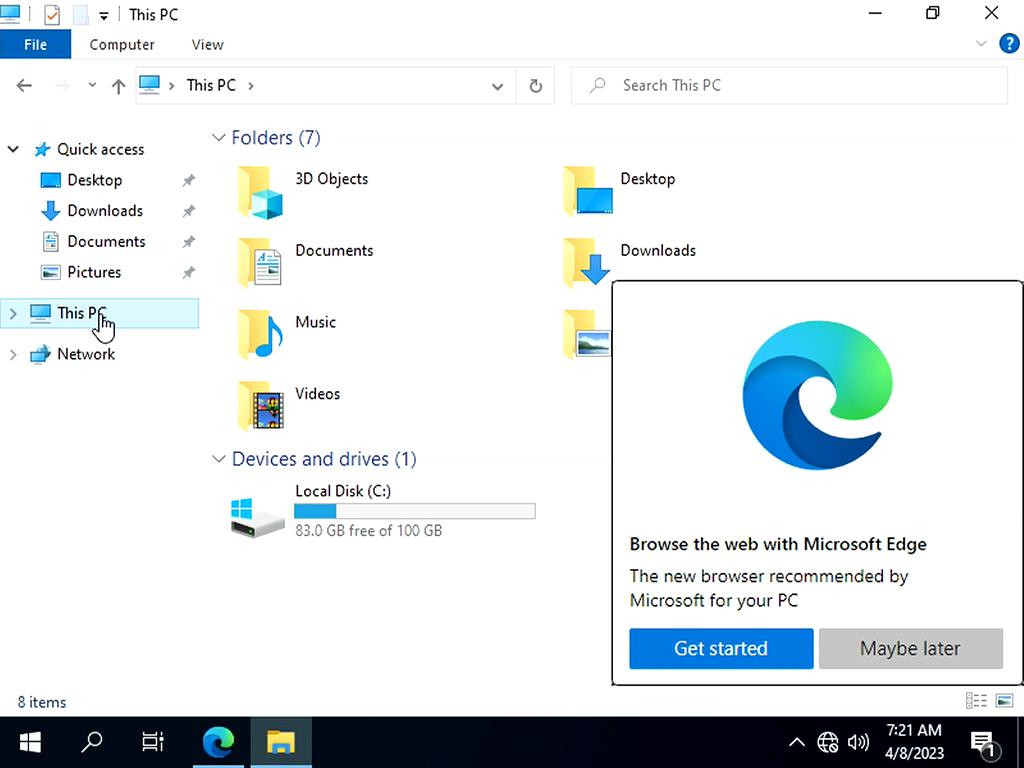Open the 3D Objects folder icon
The height and width of the screenshot is (768, 1024).
pyautogui.click(x=260, y=191)
